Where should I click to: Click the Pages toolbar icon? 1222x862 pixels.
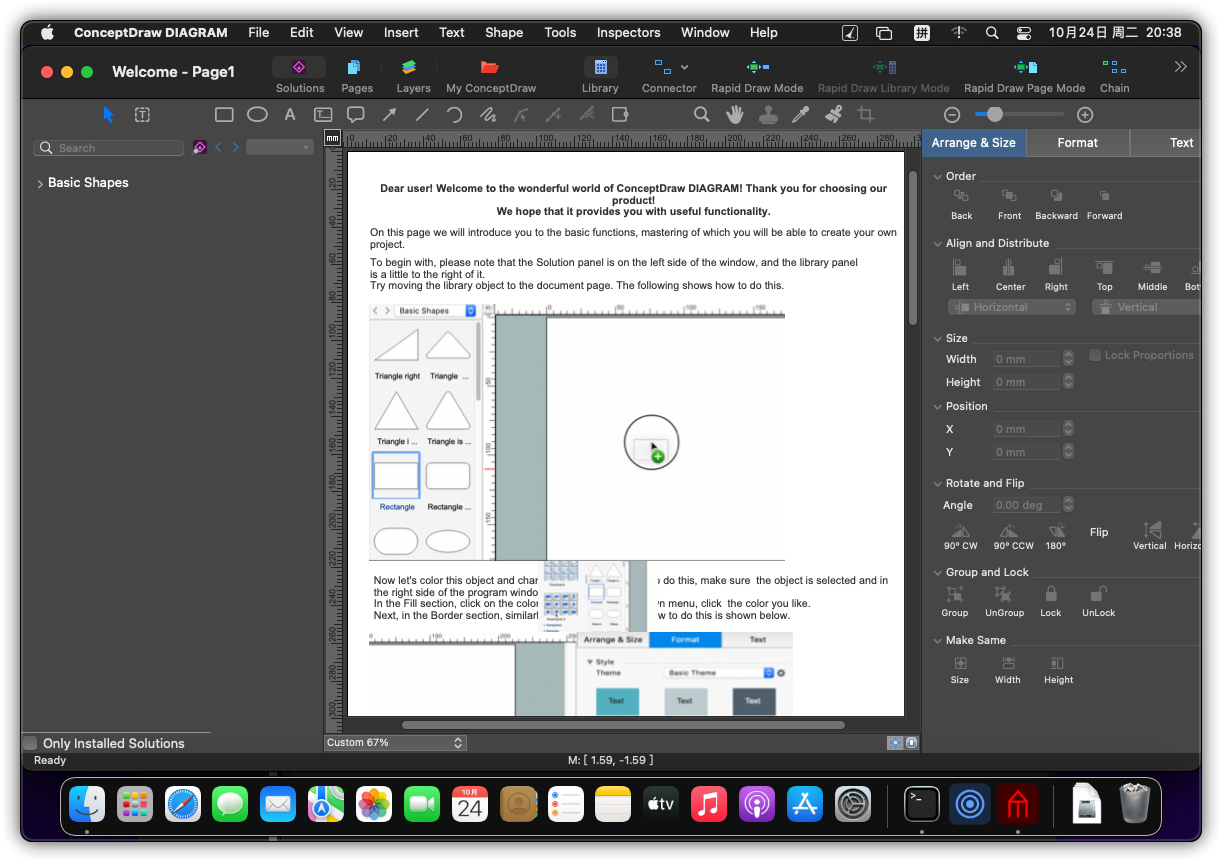(x=355, y=68)
